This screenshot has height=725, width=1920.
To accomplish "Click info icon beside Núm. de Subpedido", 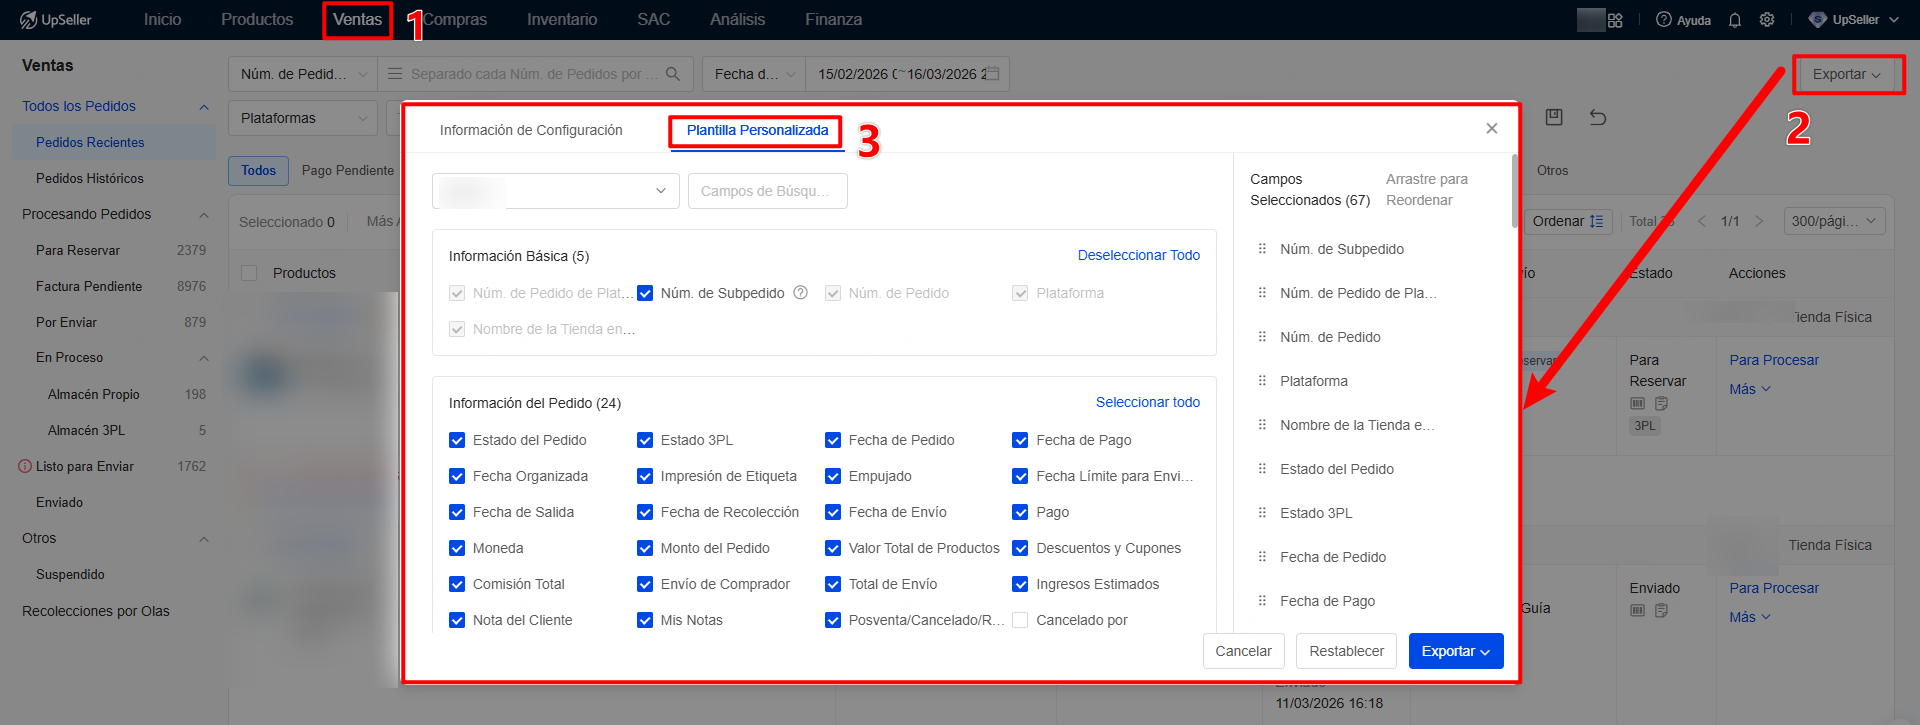I will tap(800, 293).
